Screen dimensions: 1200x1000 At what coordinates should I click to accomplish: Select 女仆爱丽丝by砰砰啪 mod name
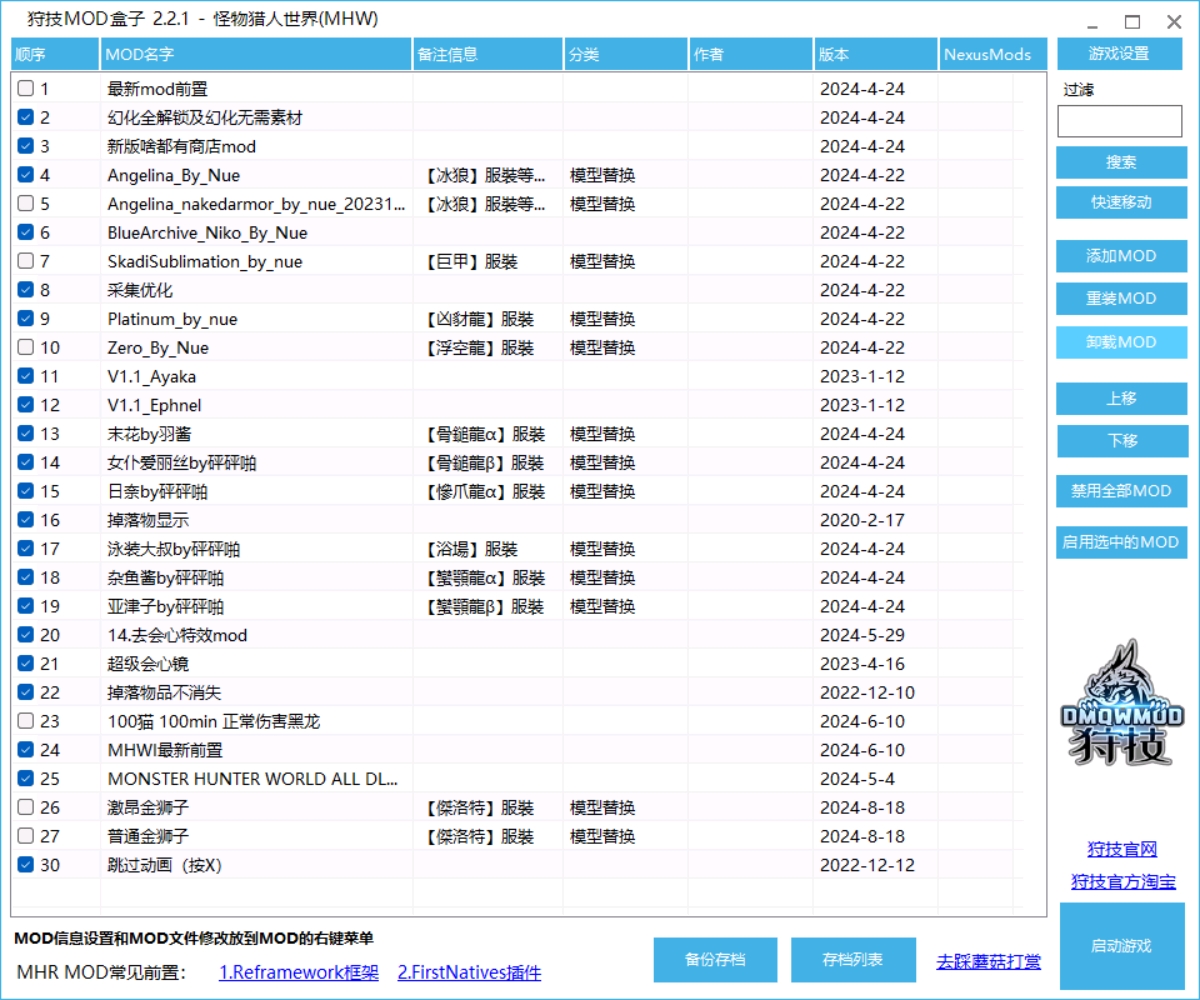coord(182,463)
